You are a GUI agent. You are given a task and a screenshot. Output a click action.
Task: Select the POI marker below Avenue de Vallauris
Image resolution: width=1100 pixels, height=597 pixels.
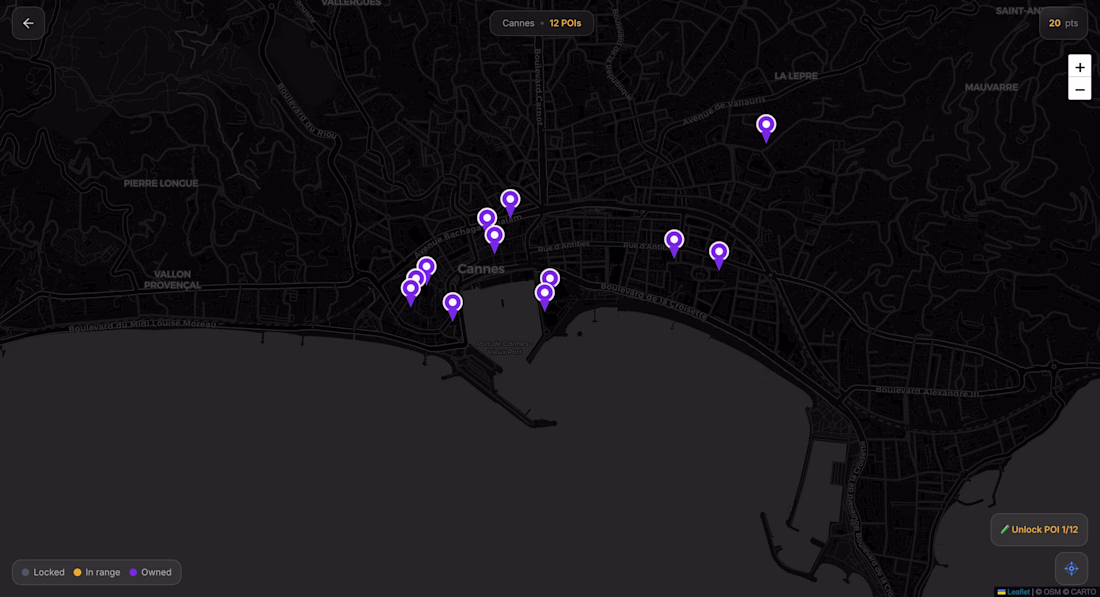click(x=766, y=128)
